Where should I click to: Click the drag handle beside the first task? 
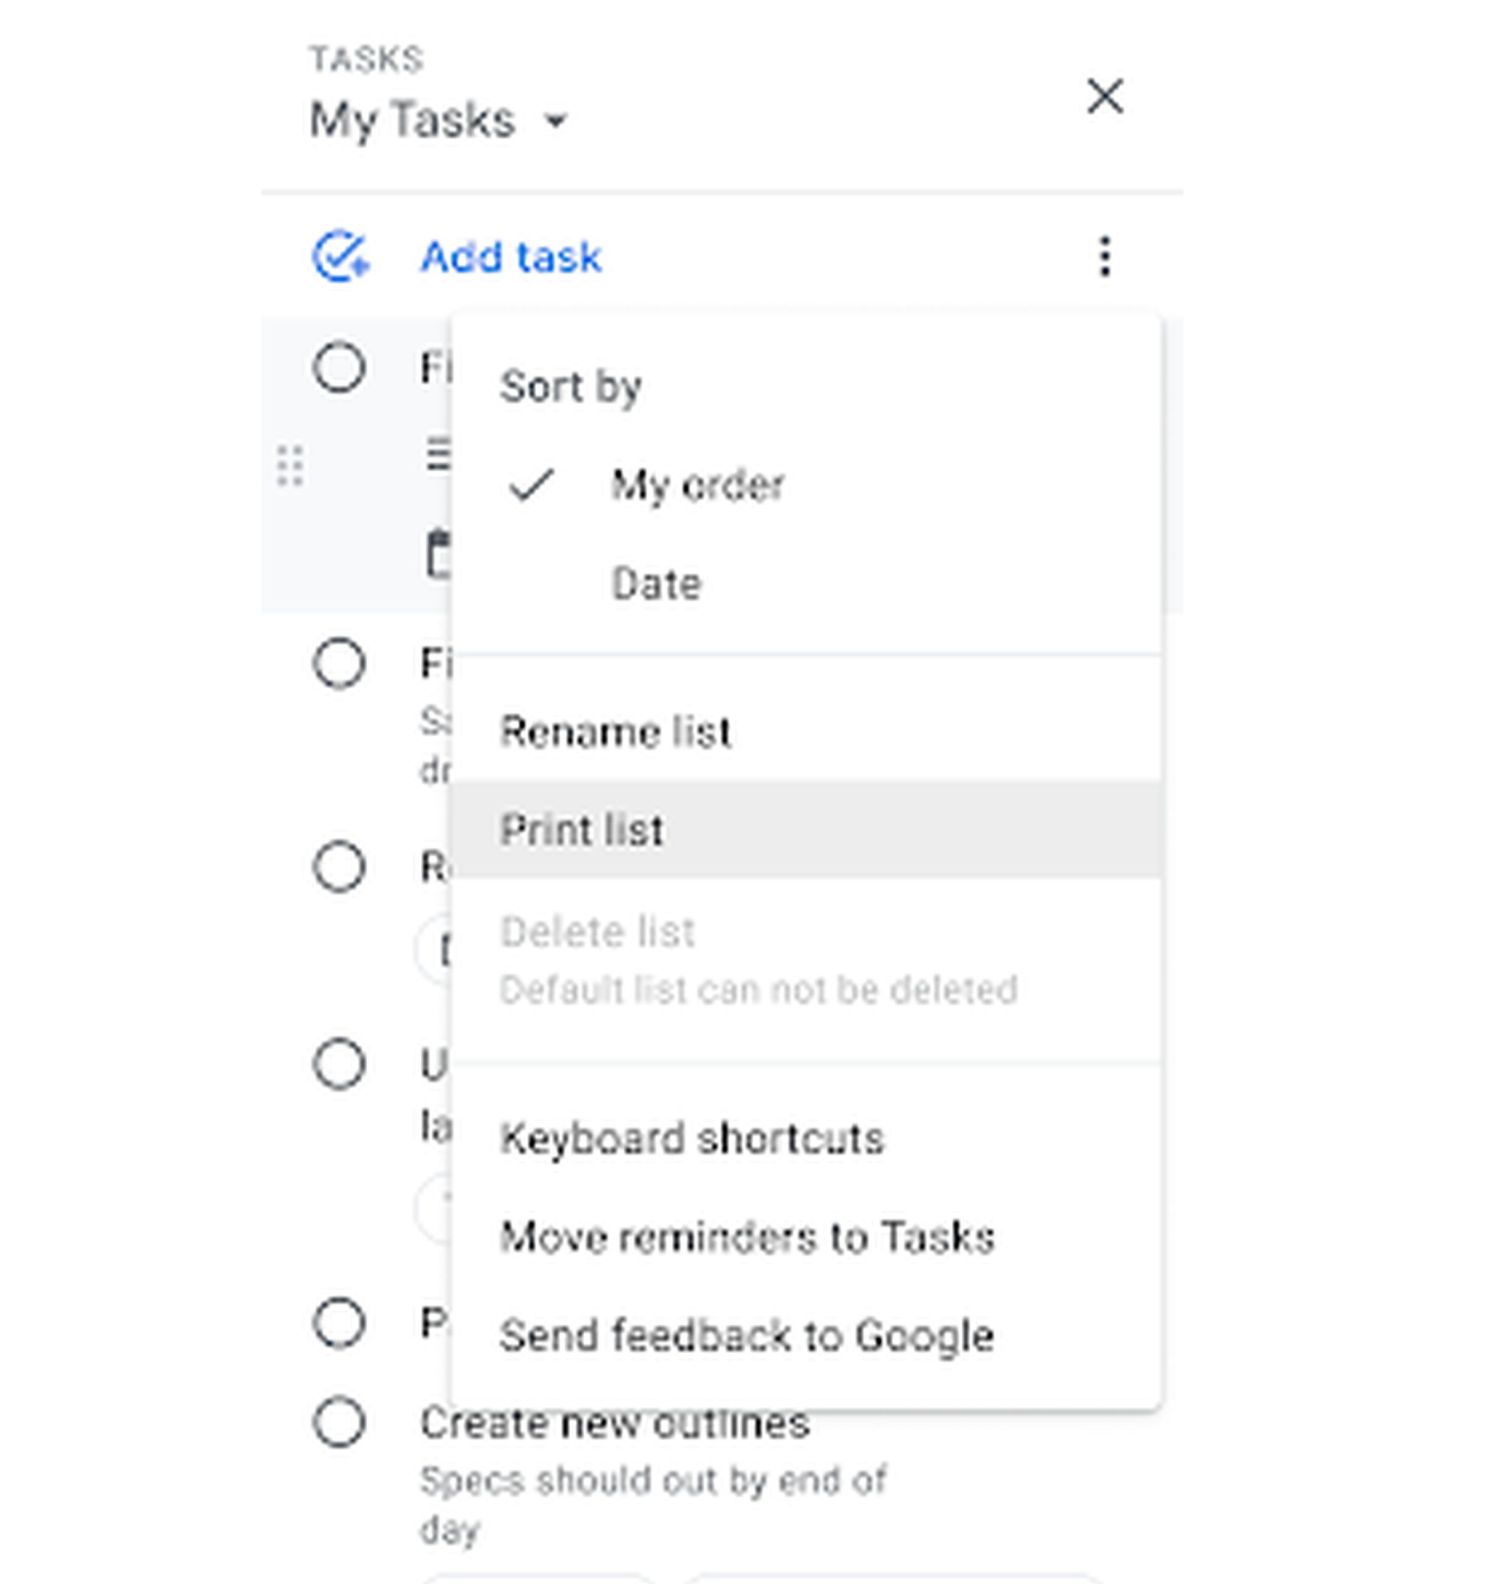coord(290,466)
